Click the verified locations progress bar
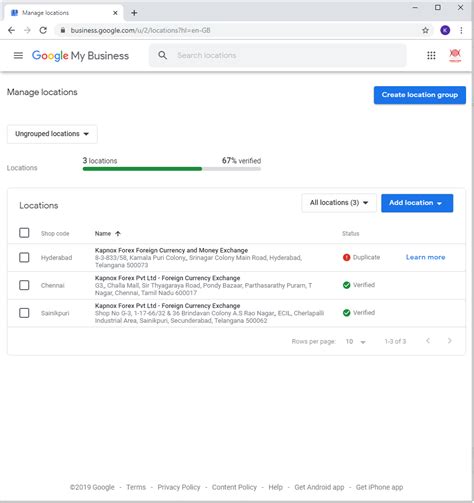 coord(172,169)
